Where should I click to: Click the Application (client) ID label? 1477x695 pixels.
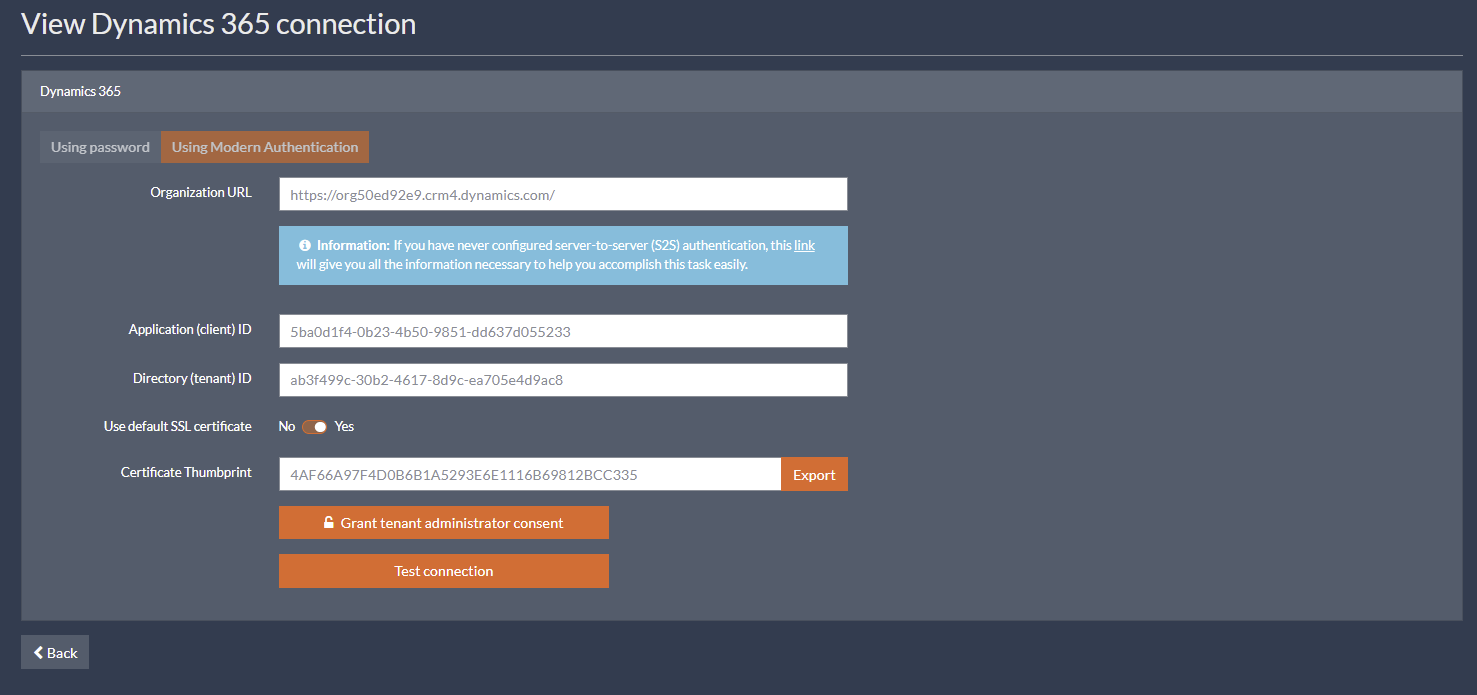(x=190, y=329)
